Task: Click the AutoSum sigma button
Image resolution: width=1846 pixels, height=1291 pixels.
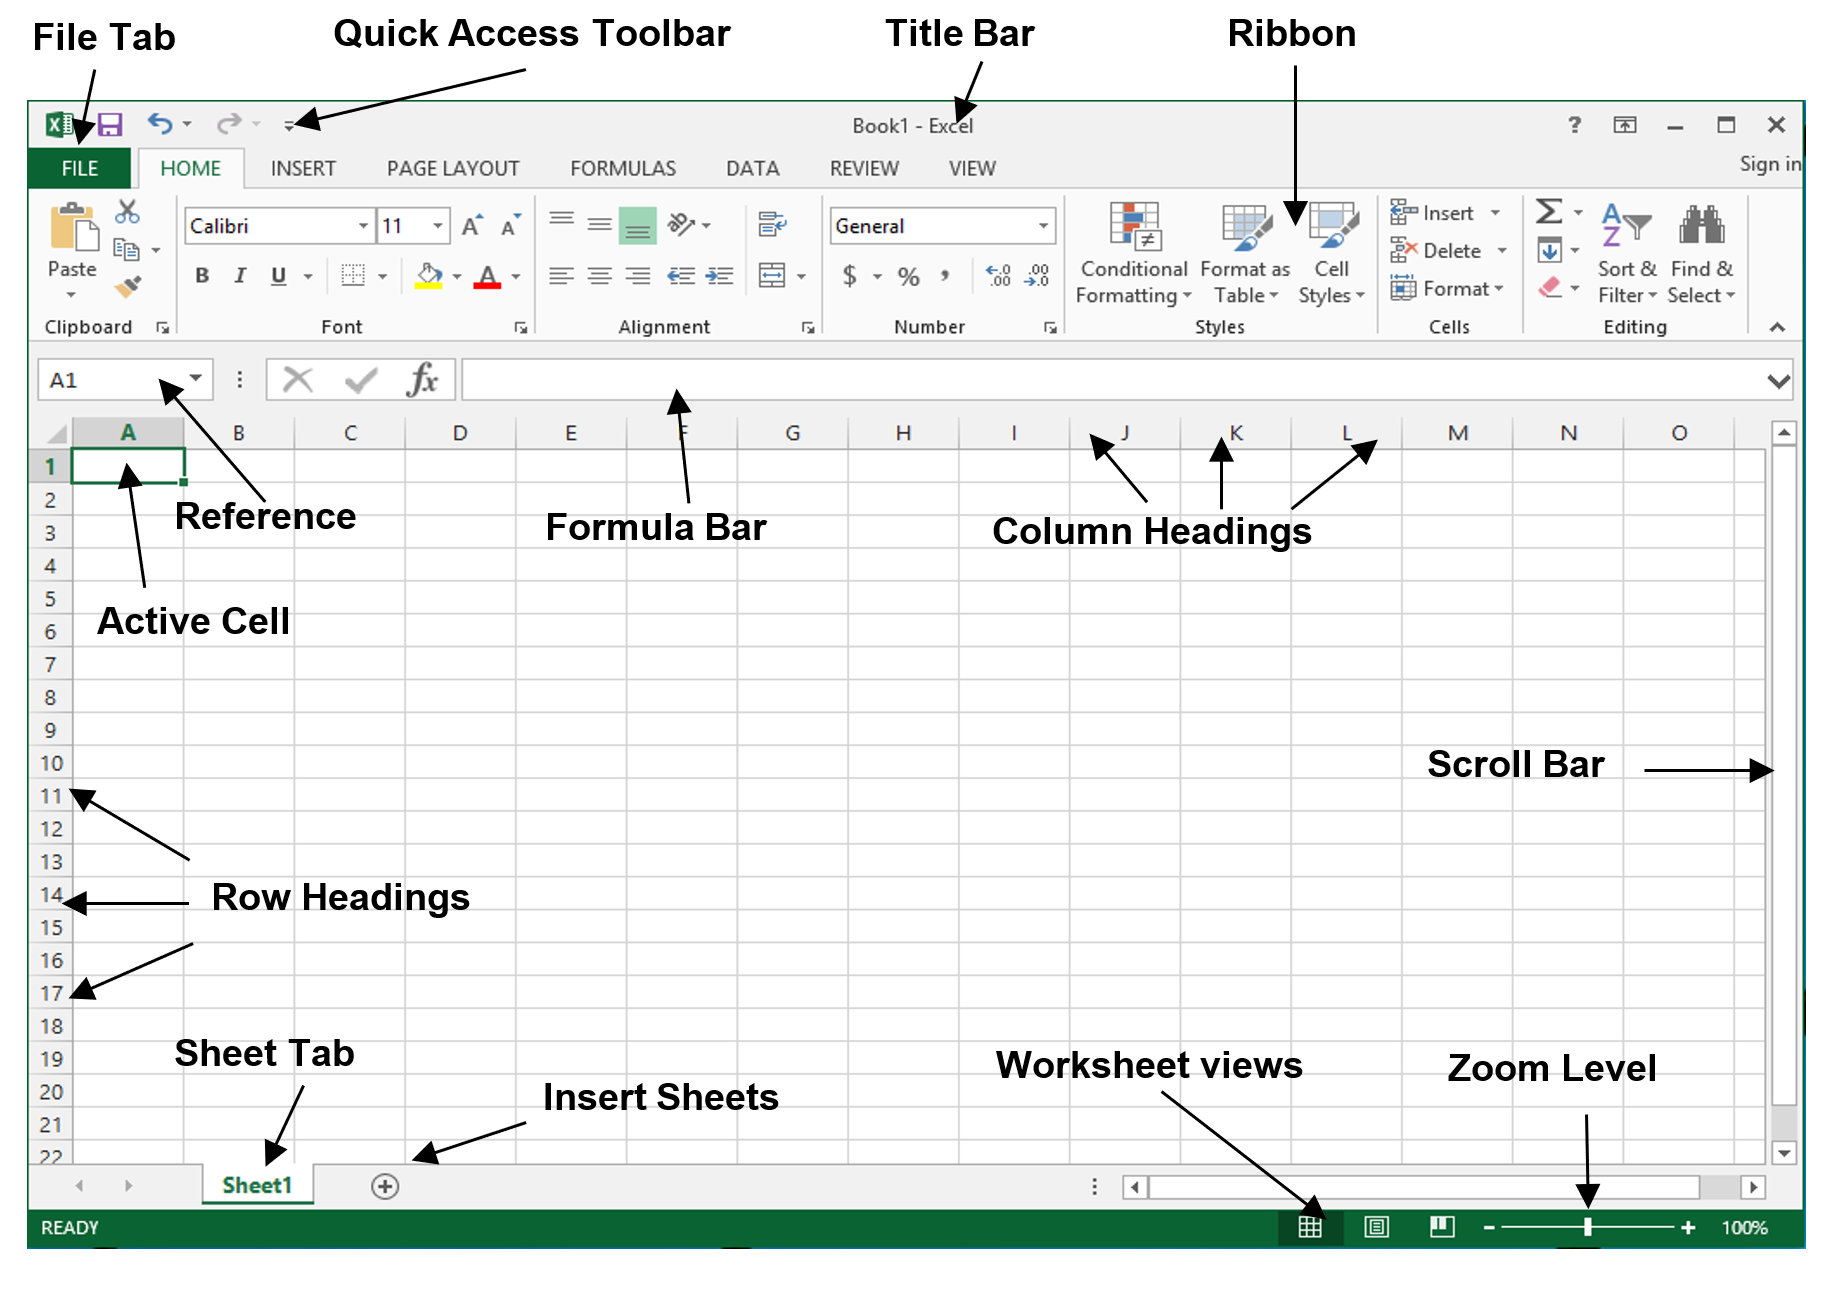Action: coord(1549,211)
